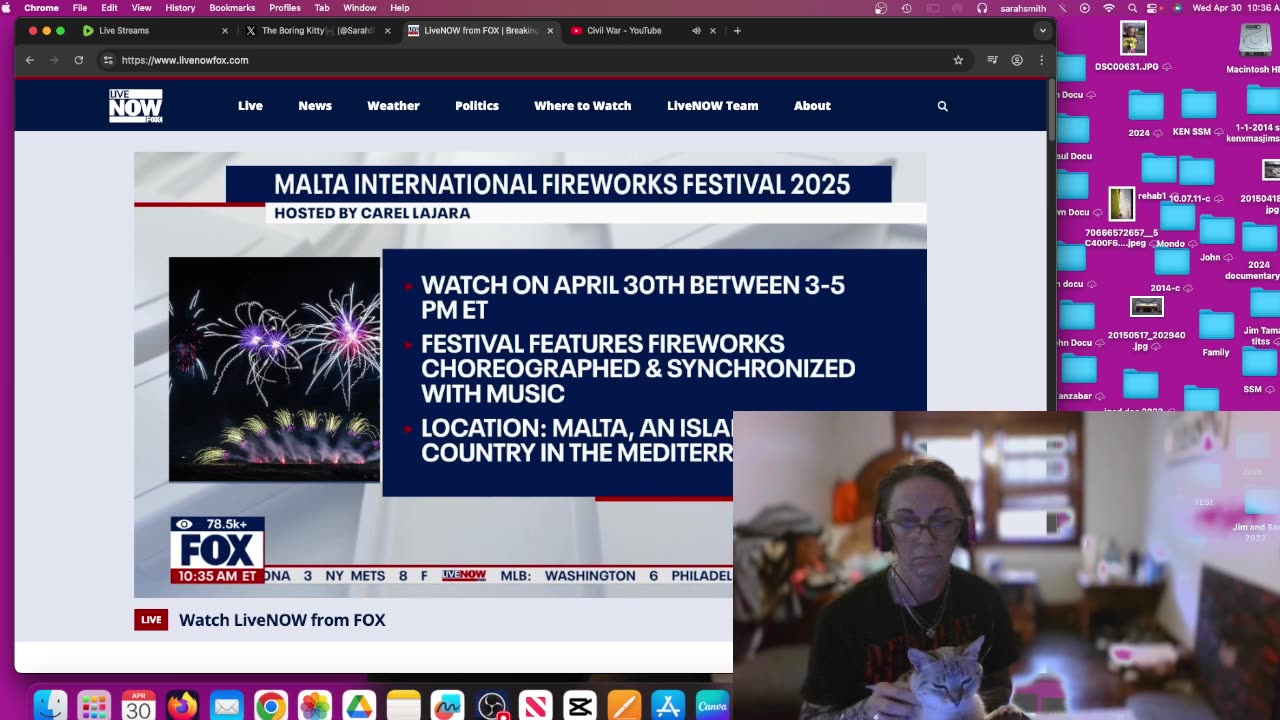Mute the Civil War YouTube tab audio
Viewport: 1280px width, 720px height.
[696, 30]
